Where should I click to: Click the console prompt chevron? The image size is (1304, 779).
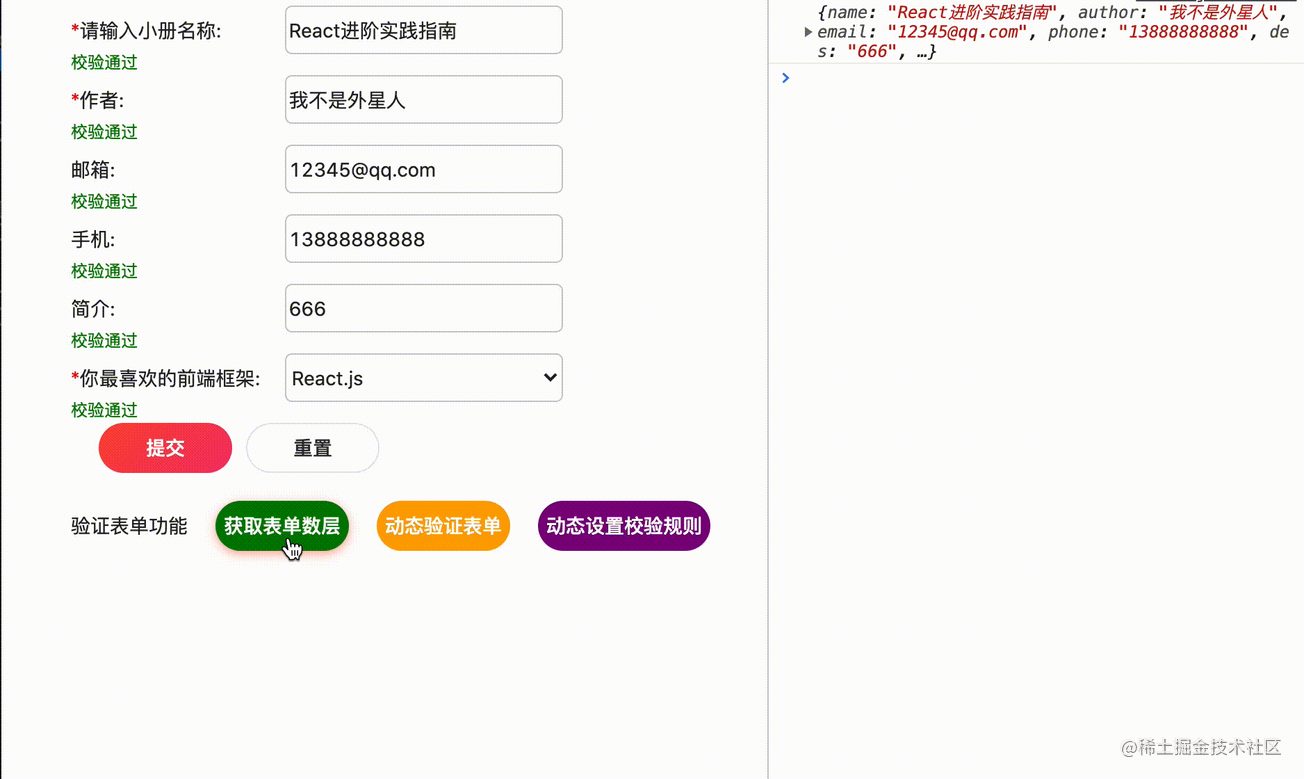point(786,78)
